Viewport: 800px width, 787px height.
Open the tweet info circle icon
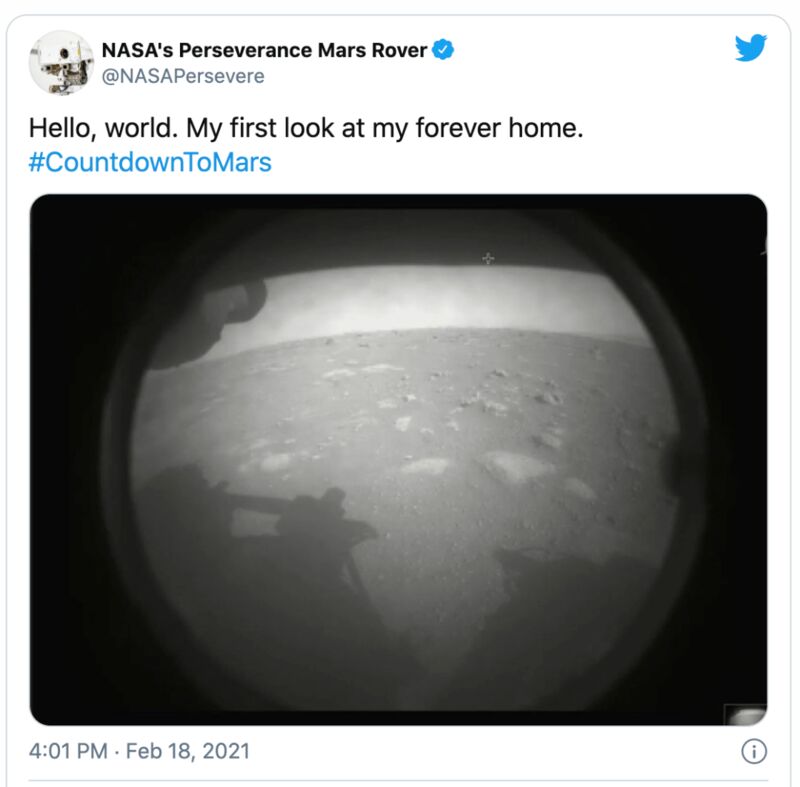coord(754,751)
